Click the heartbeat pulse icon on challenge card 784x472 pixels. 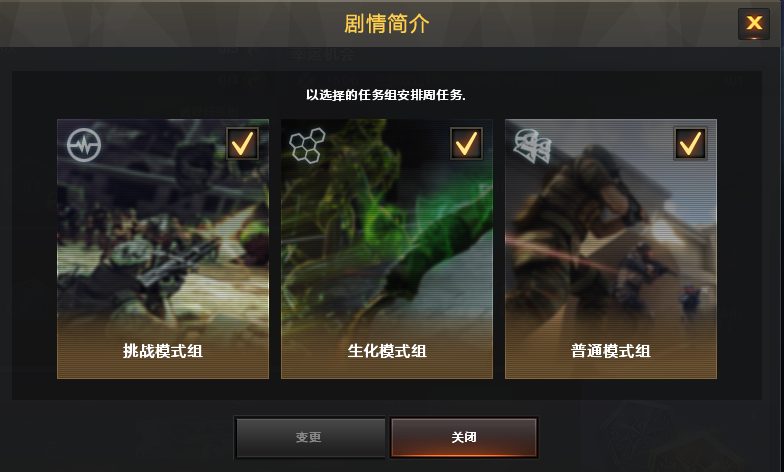(84, 145)
